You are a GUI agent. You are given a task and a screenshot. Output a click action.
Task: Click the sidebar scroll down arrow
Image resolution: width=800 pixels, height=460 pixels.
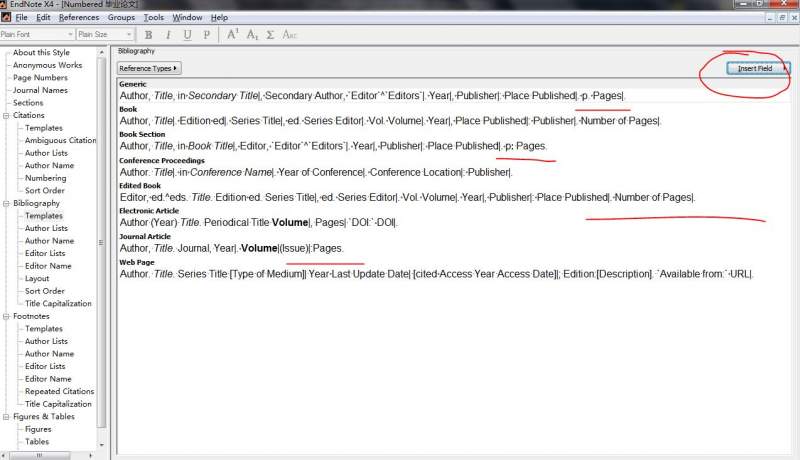(101, 445)
